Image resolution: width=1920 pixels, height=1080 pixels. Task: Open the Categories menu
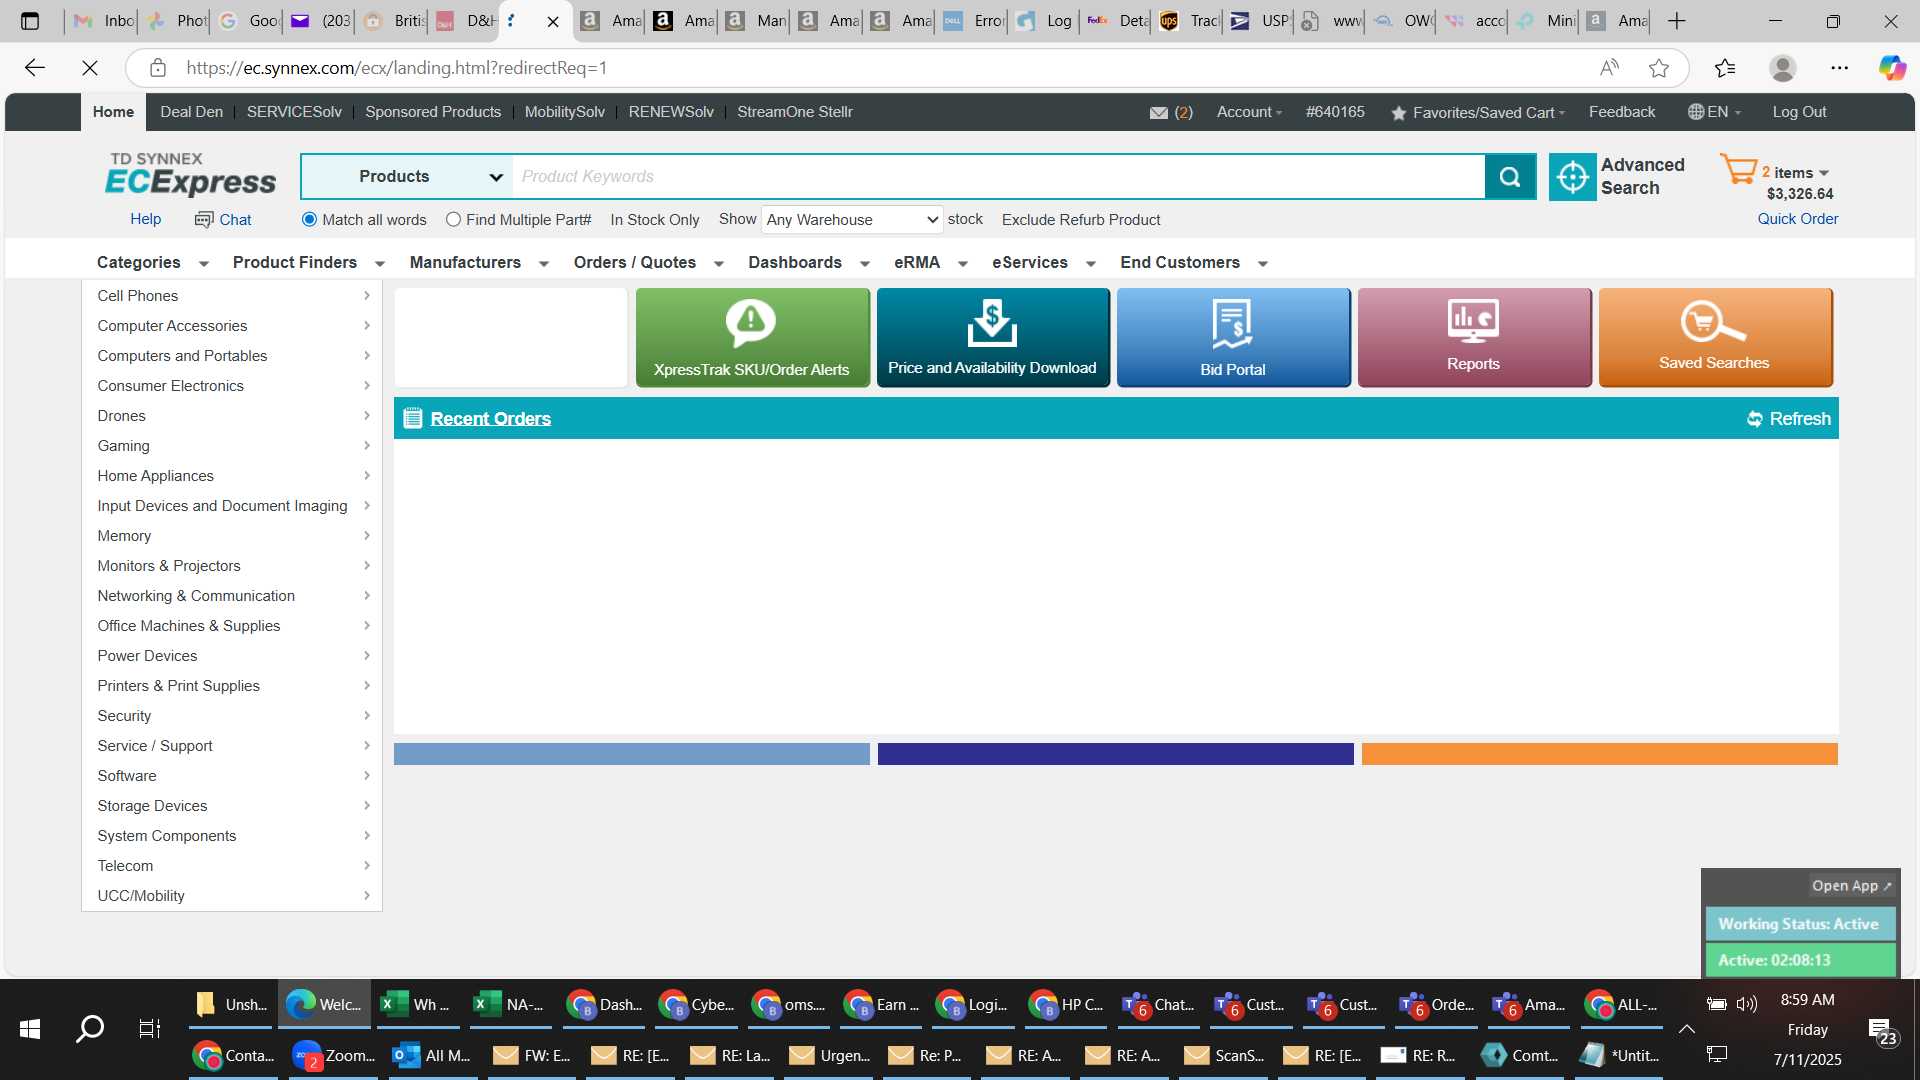click(152, 263)
